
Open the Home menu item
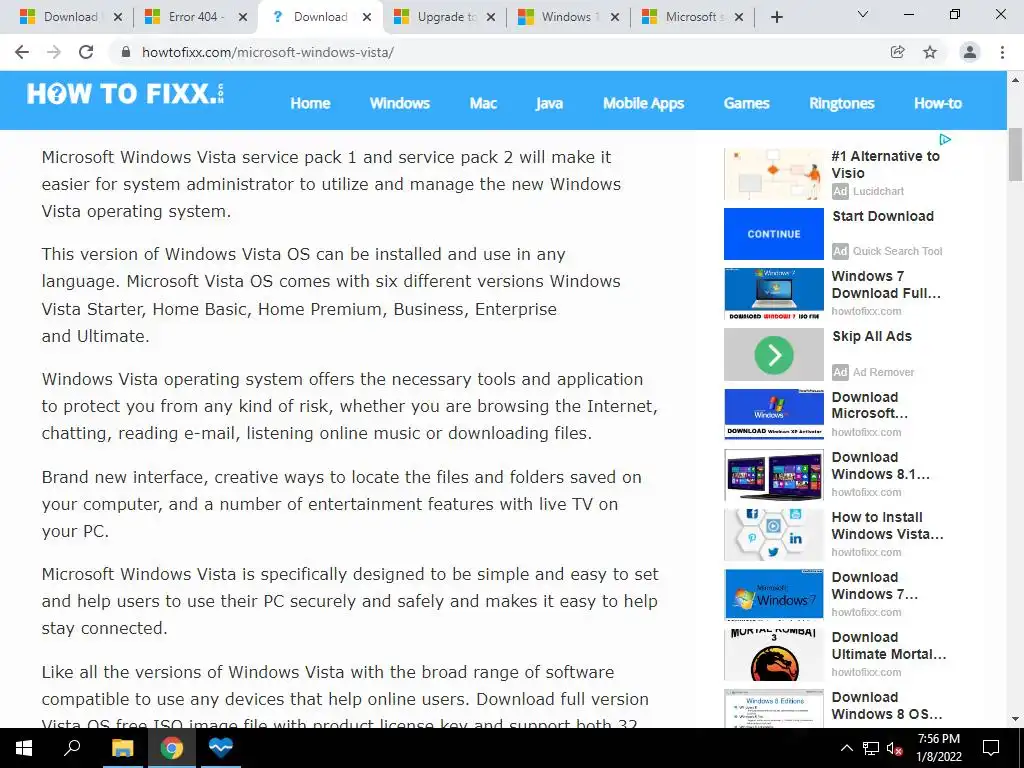[310, 103]
